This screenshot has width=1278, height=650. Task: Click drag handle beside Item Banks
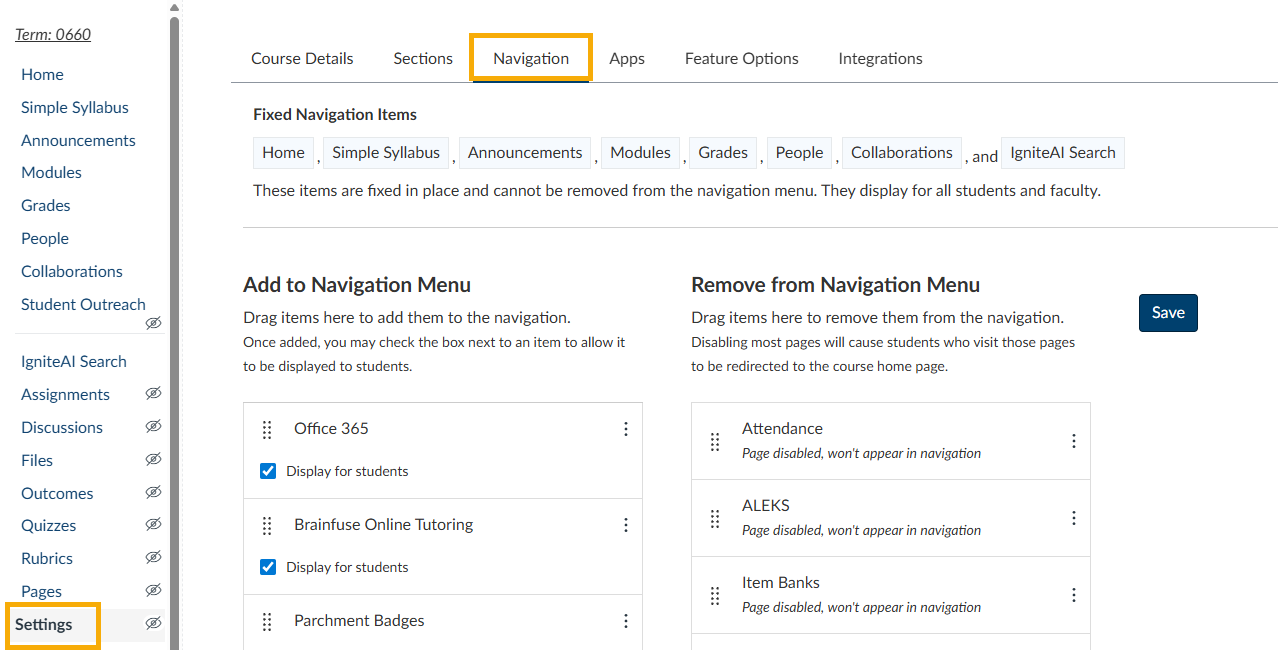click(x=715, y=595)
